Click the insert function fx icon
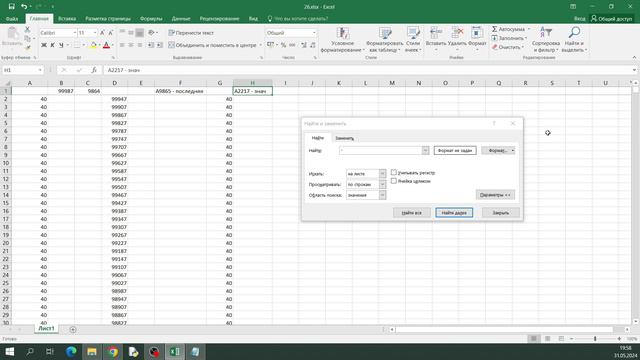Viewport: 640px width, 360px height. tap(94, 70)
